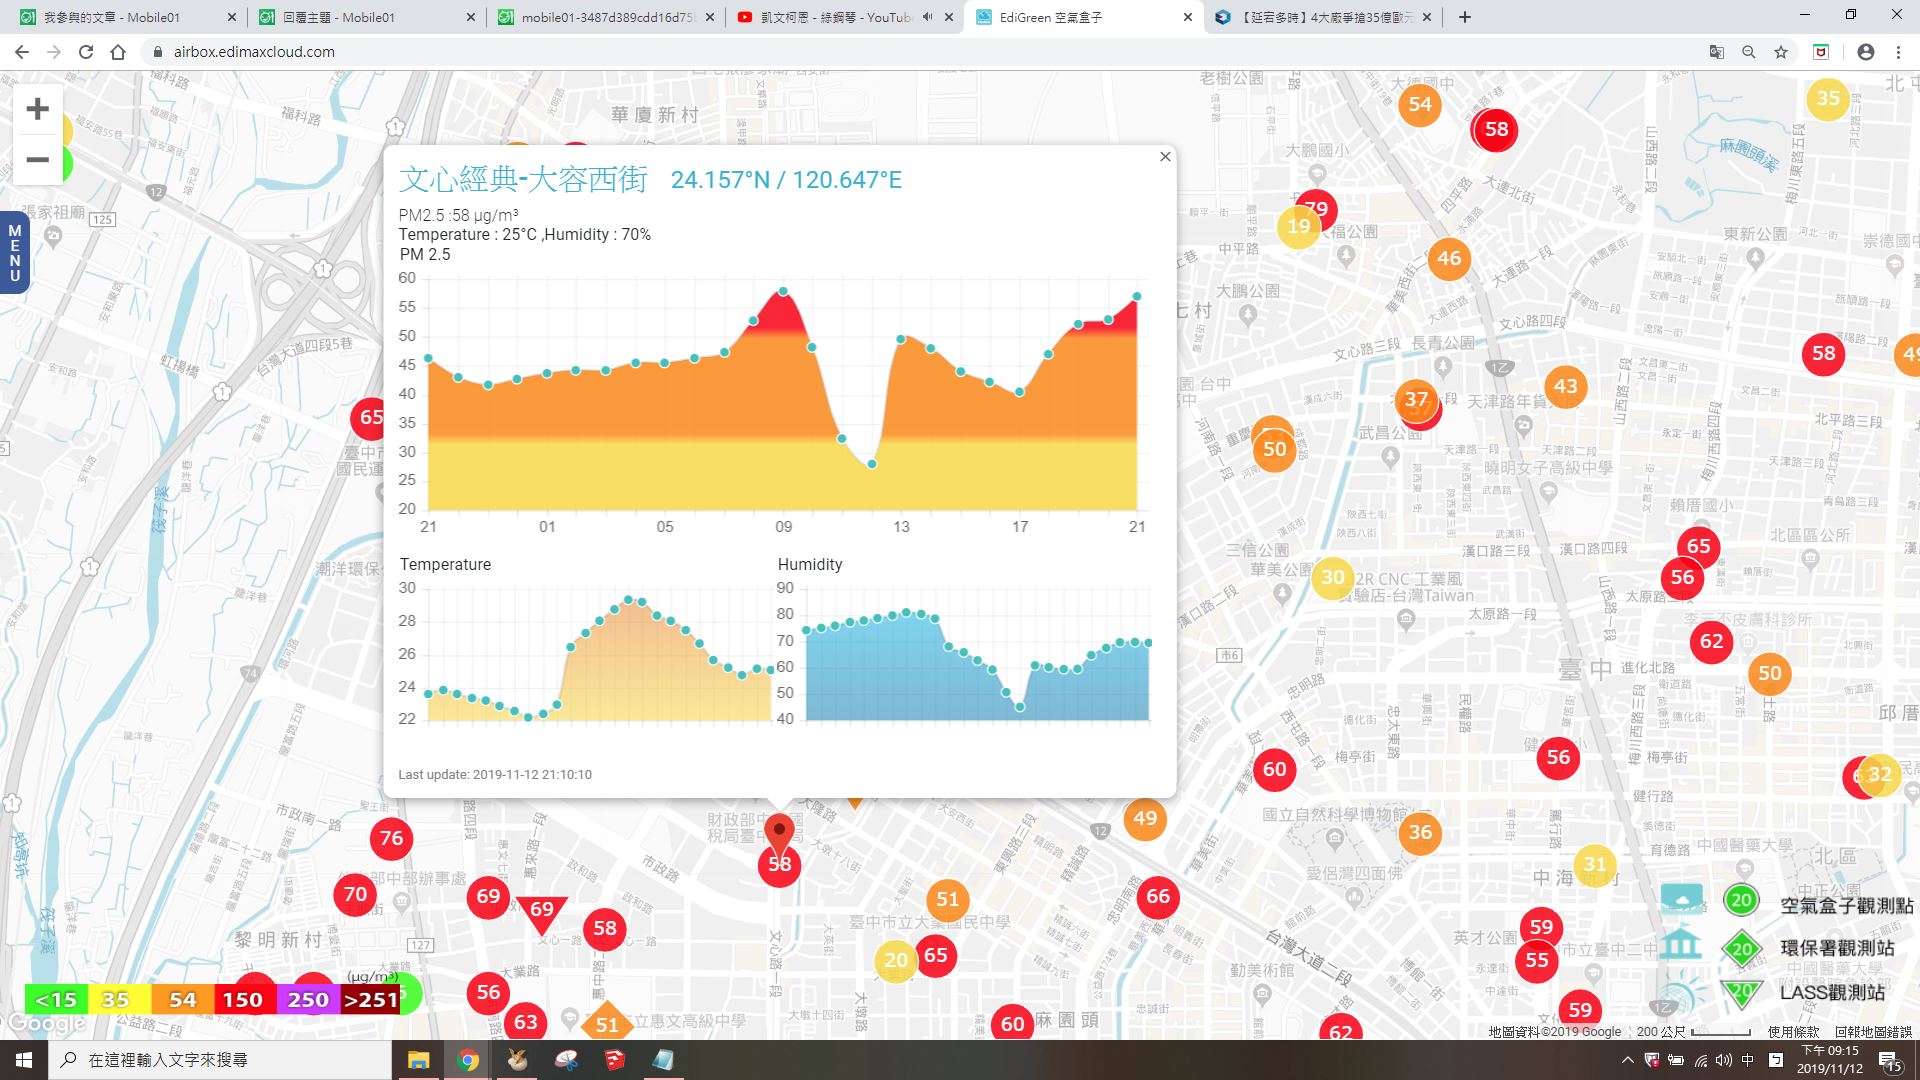Viewport: 1920px width, 1080px height.
Task: Select the red 79 sensor marker
Action: click(x=1318, y=208)
